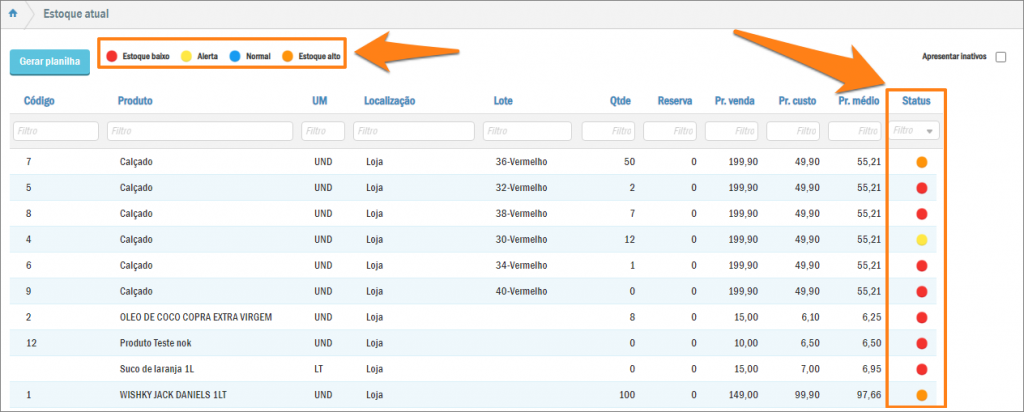
Task: Click orange status dot for 36-Vermelho row
Action: coord(921,162)
